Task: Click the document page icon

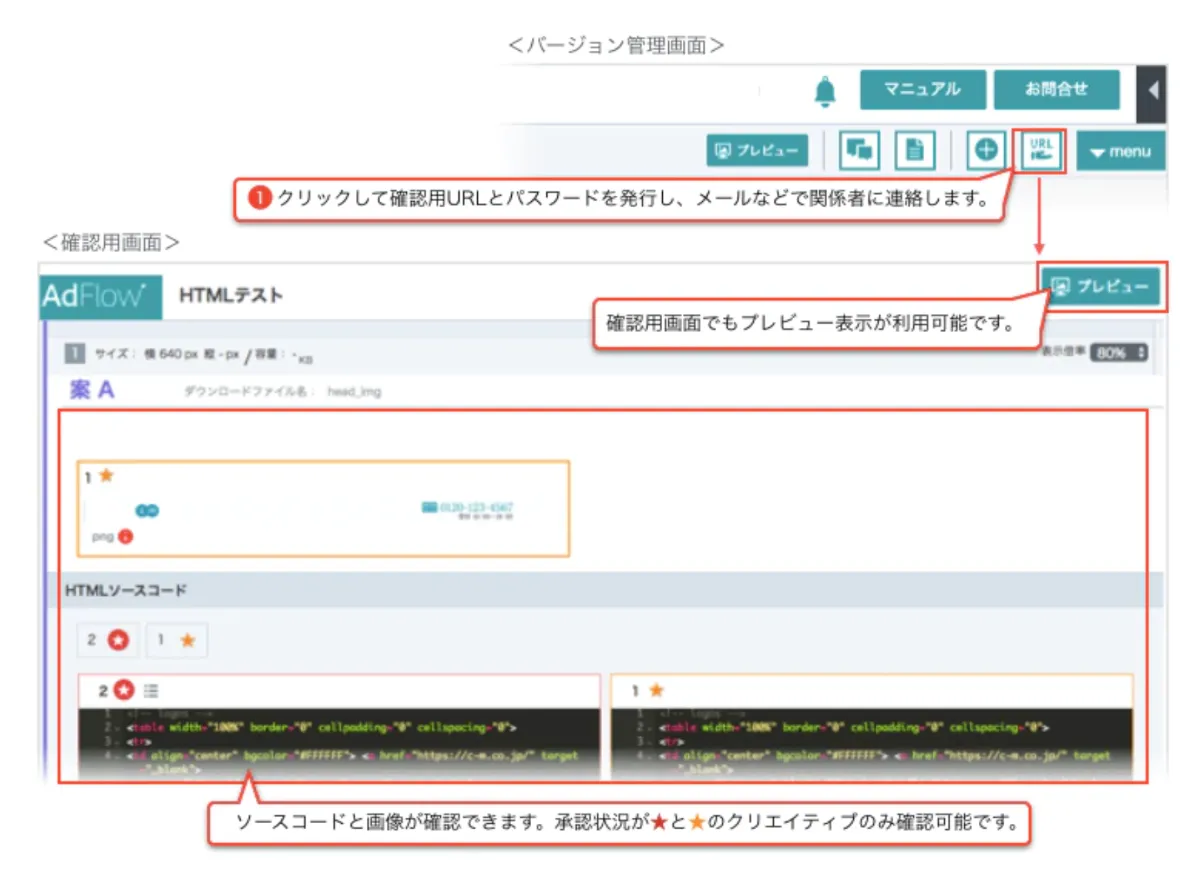Action: (x=914, y=151)
